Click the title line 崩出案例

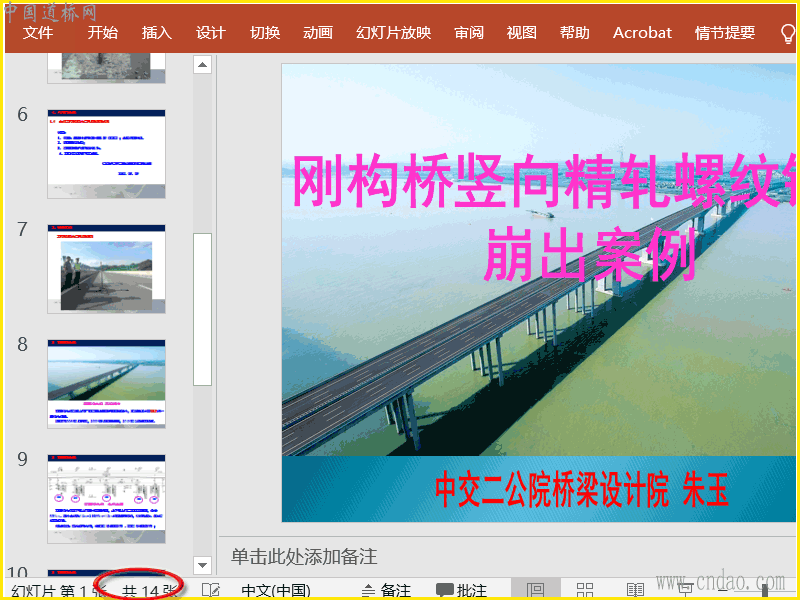coord(591,254)
